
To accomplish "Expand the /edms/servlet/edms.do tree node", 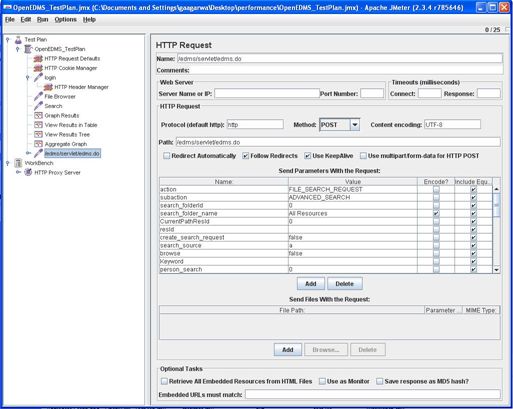I will (x=28, y=153).
